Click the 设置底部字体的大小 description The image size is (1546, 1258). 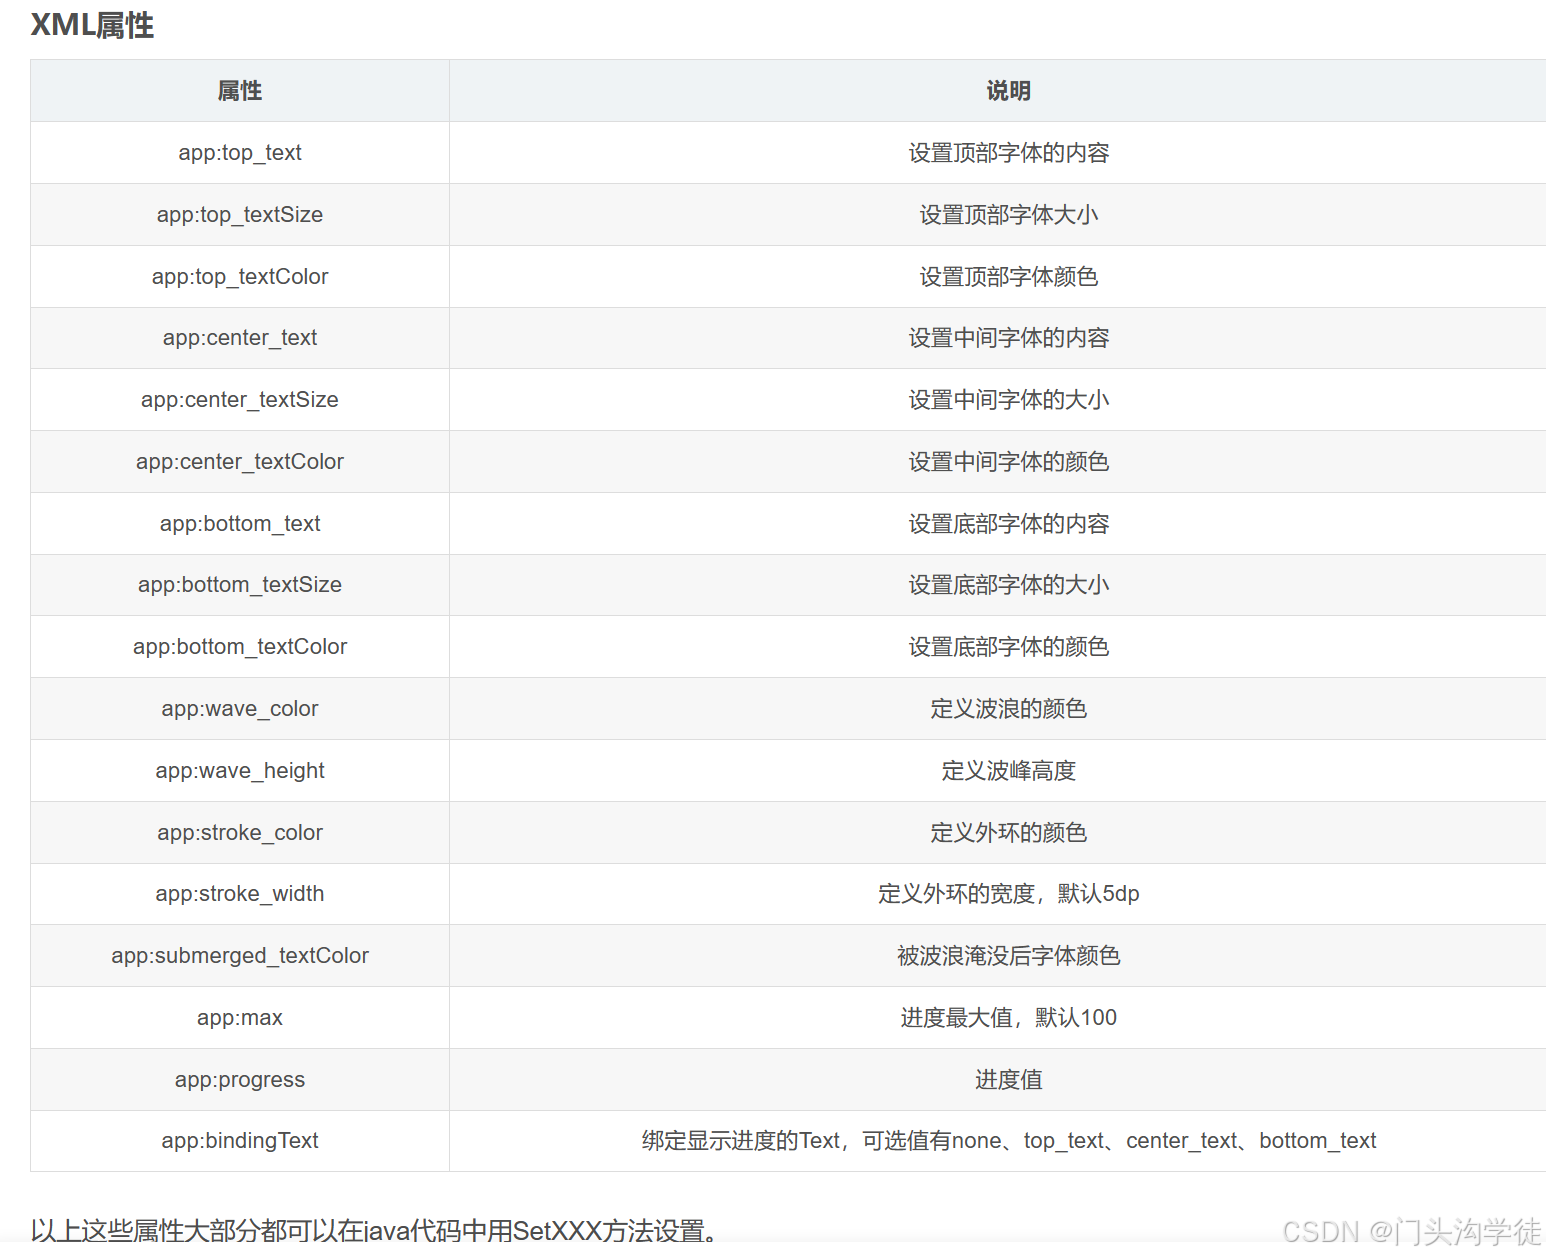coord(1008,585)
